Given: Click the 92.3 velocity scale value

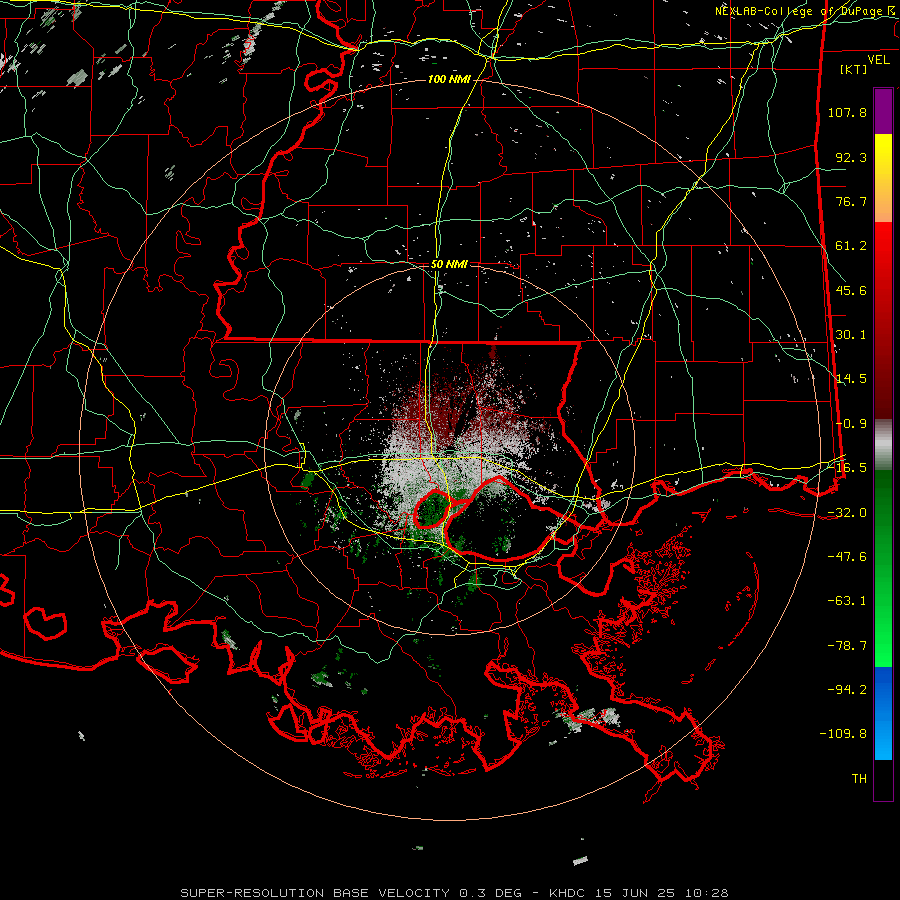Looking at the screenshot, I should coord(851,157).
